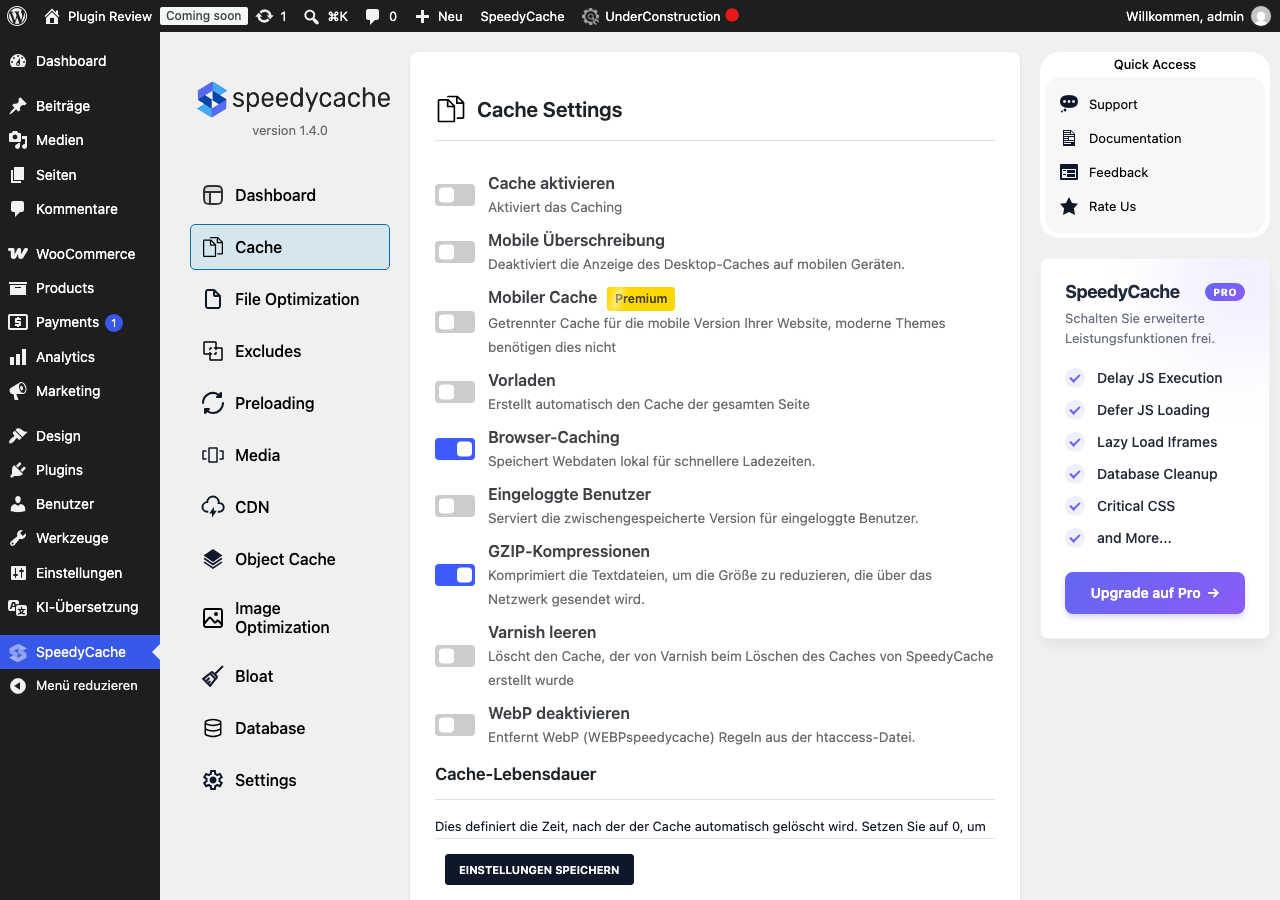Click the Database cylinder icon
This screenshot has width=1280, height=900.
(213, 728)
